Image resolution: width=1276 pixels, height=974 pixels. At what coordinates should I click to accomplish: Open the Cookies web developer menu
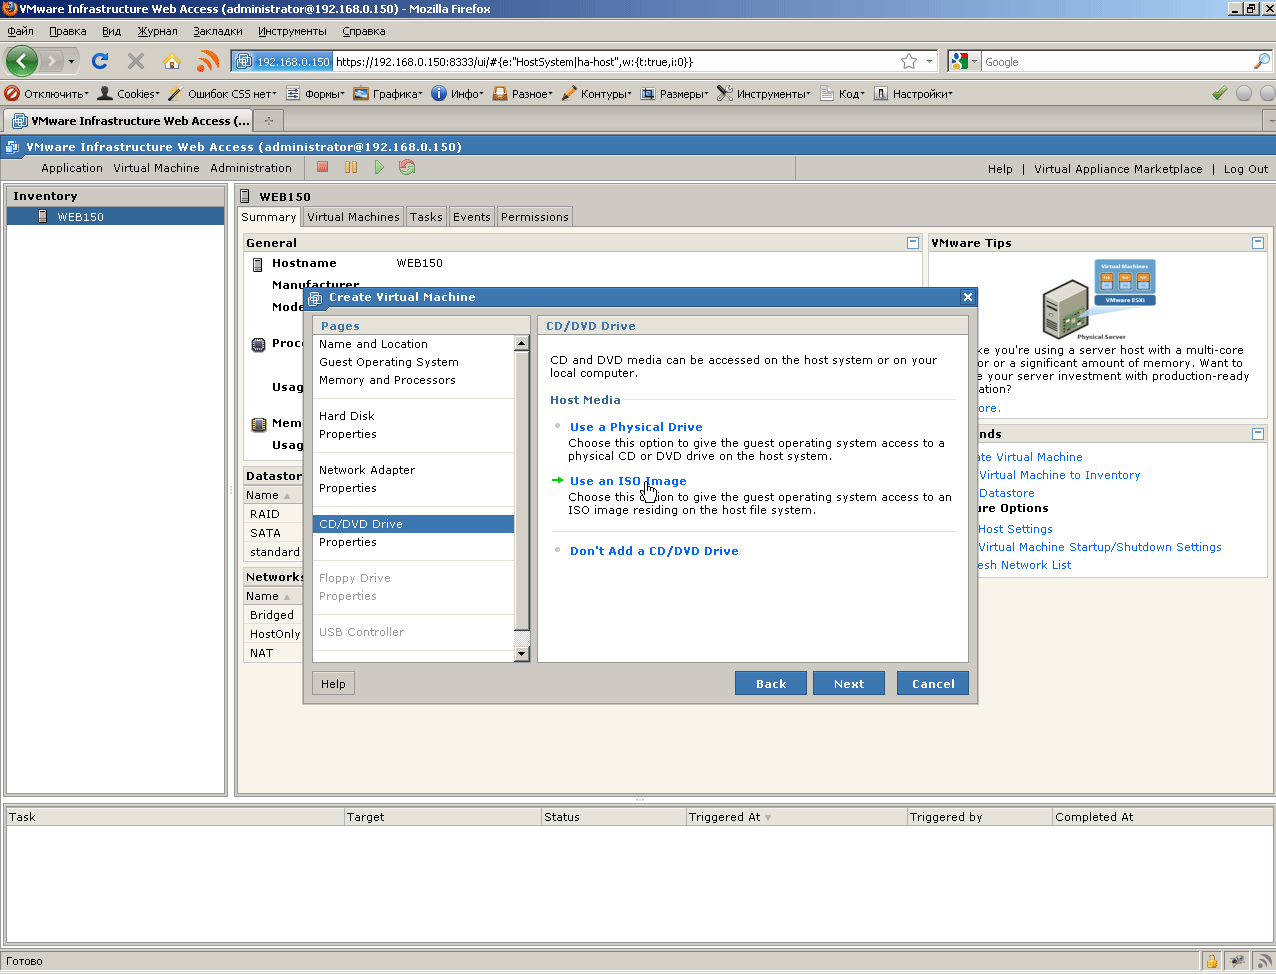[128, 93]
